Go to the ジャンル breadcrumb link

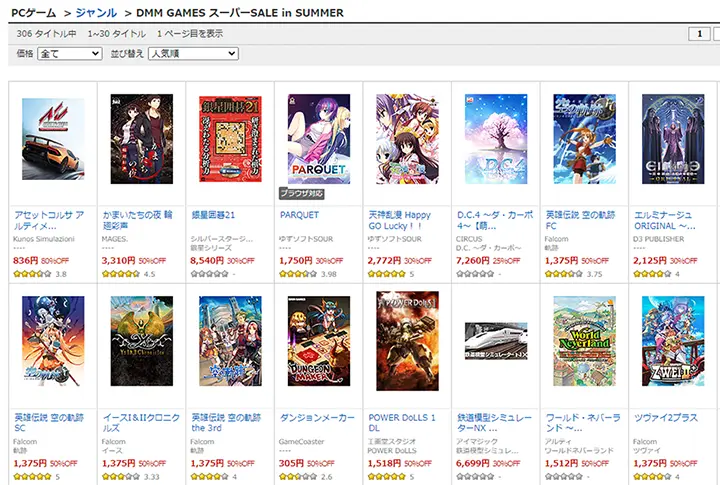96,13
